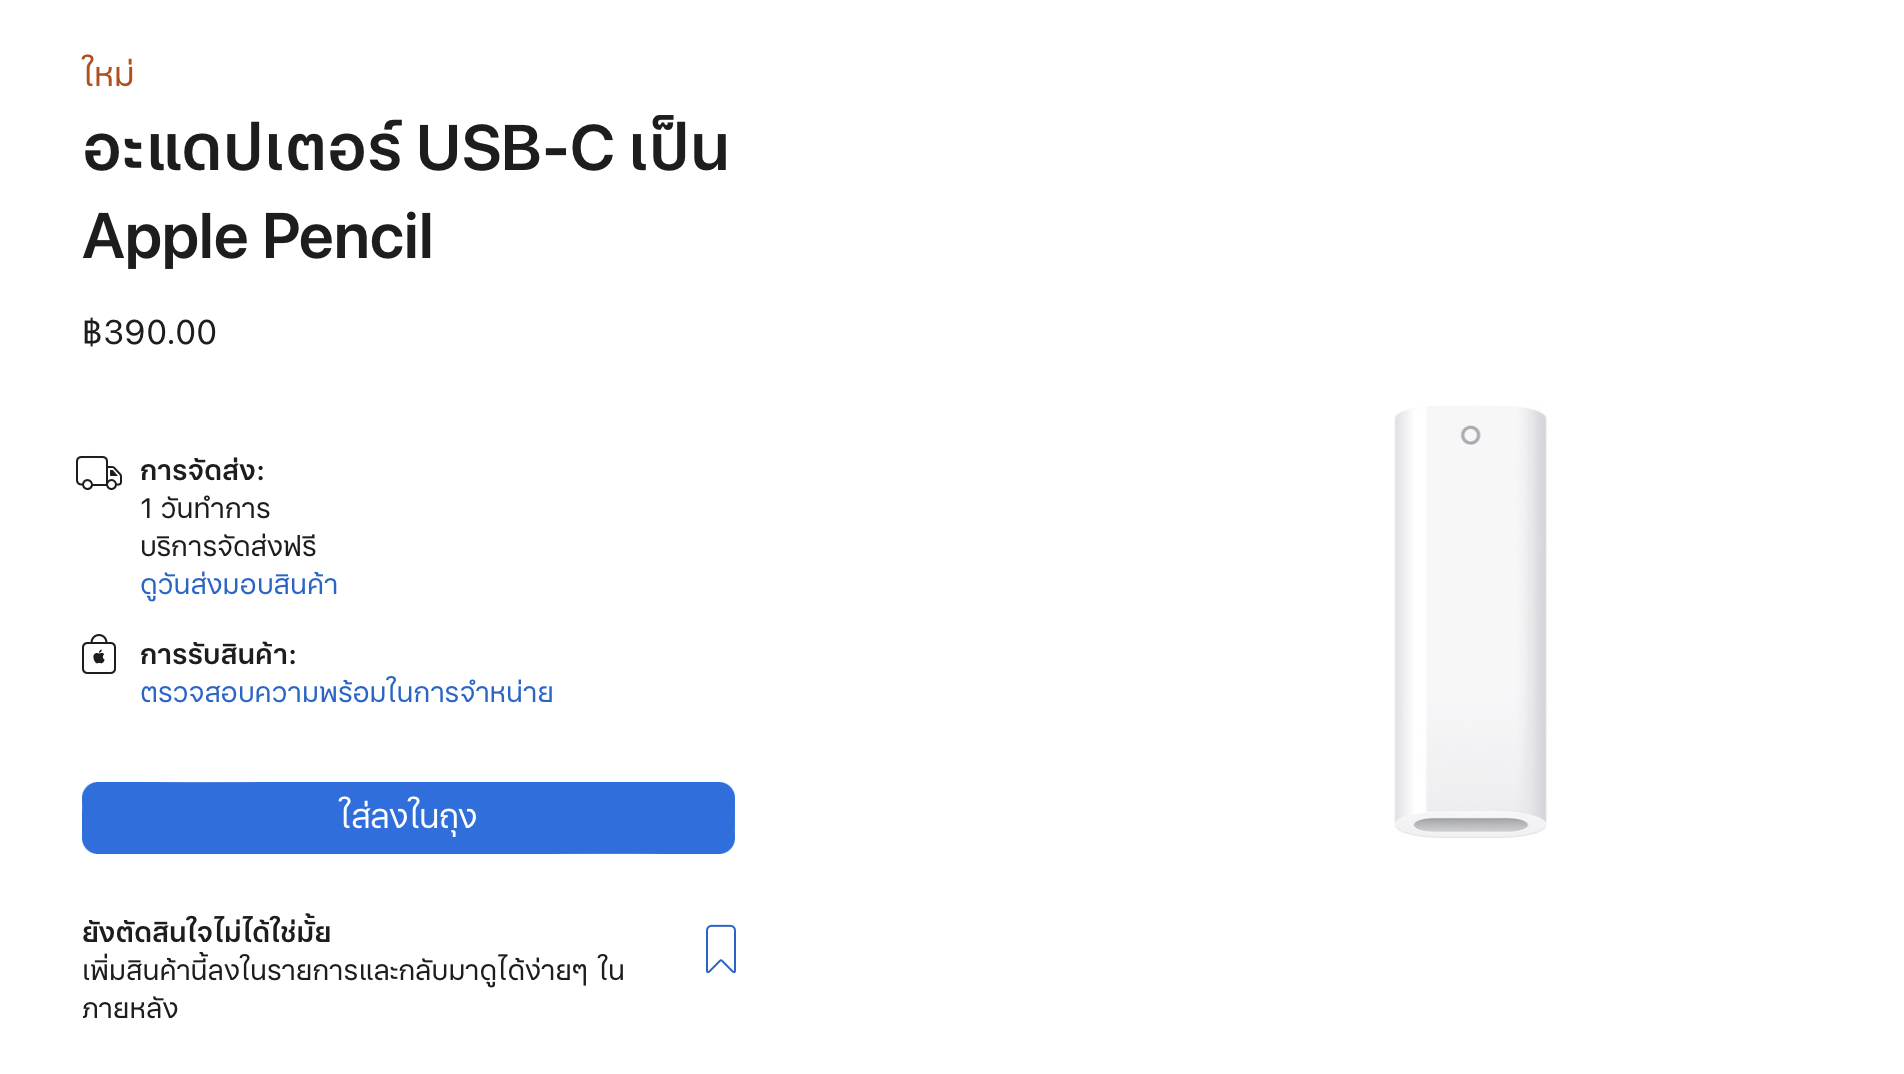This screenshot has height=1074, width=1904.
Task: Click the Apple Store bag pickup icon
Action: [x=99, y=655]
